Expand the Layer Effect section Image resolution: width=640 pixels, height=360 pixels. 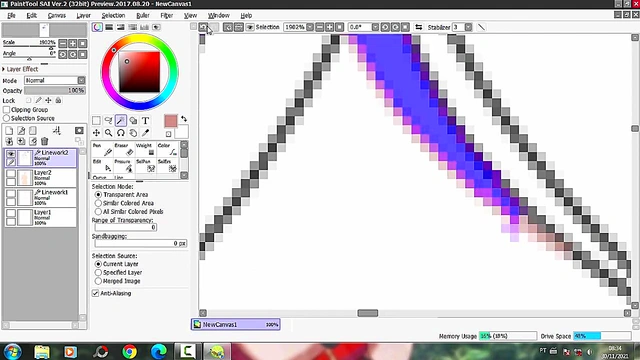pyautogui.click(x=4, y=69)
